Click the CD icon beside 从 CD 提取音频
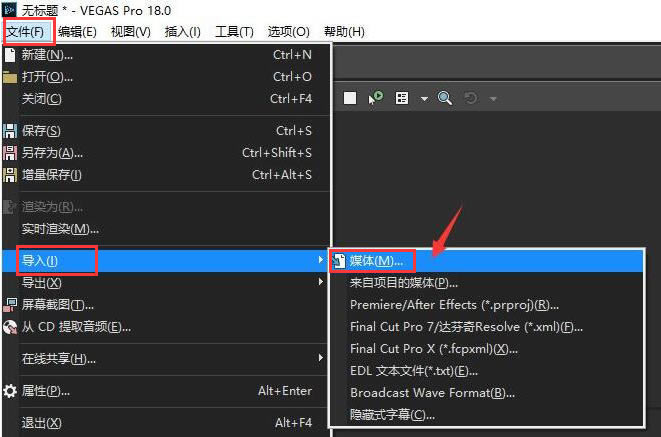This screenshot has height=437, width=661. 10,327
